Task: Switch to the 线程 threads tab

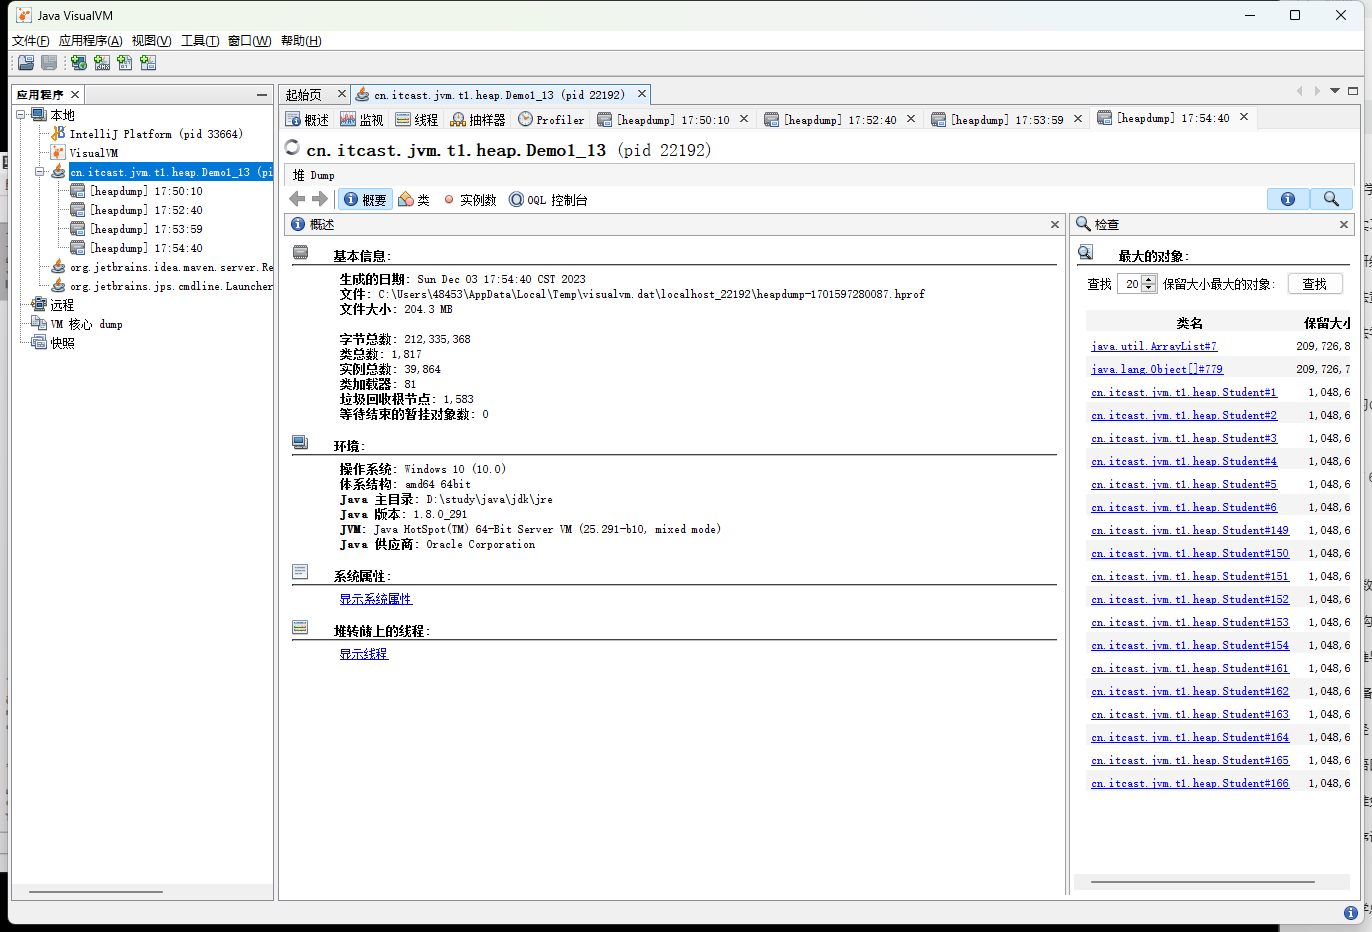Action: 417,120
